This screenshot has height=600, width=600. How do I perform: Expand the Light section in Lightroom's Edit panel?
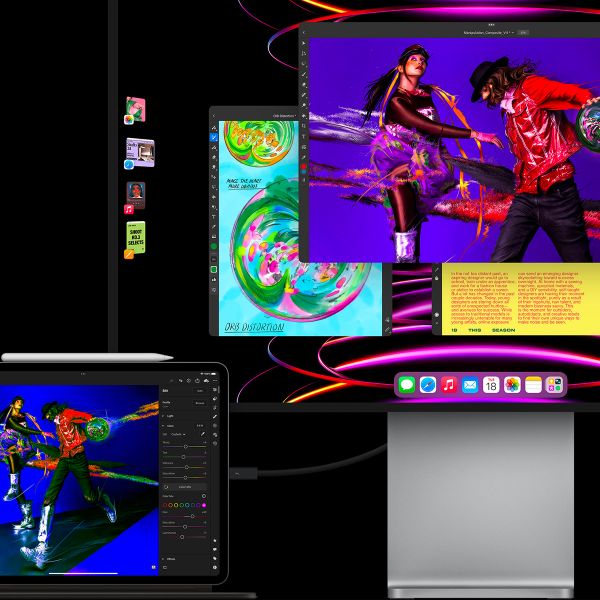(x=168, y=416)
